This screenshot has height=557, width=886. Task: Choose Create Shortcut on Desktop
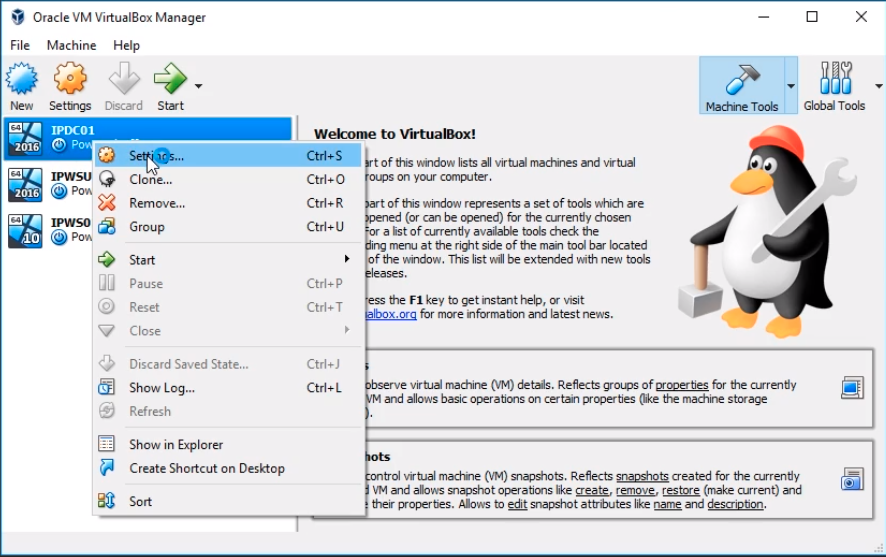tap(229, 468)
